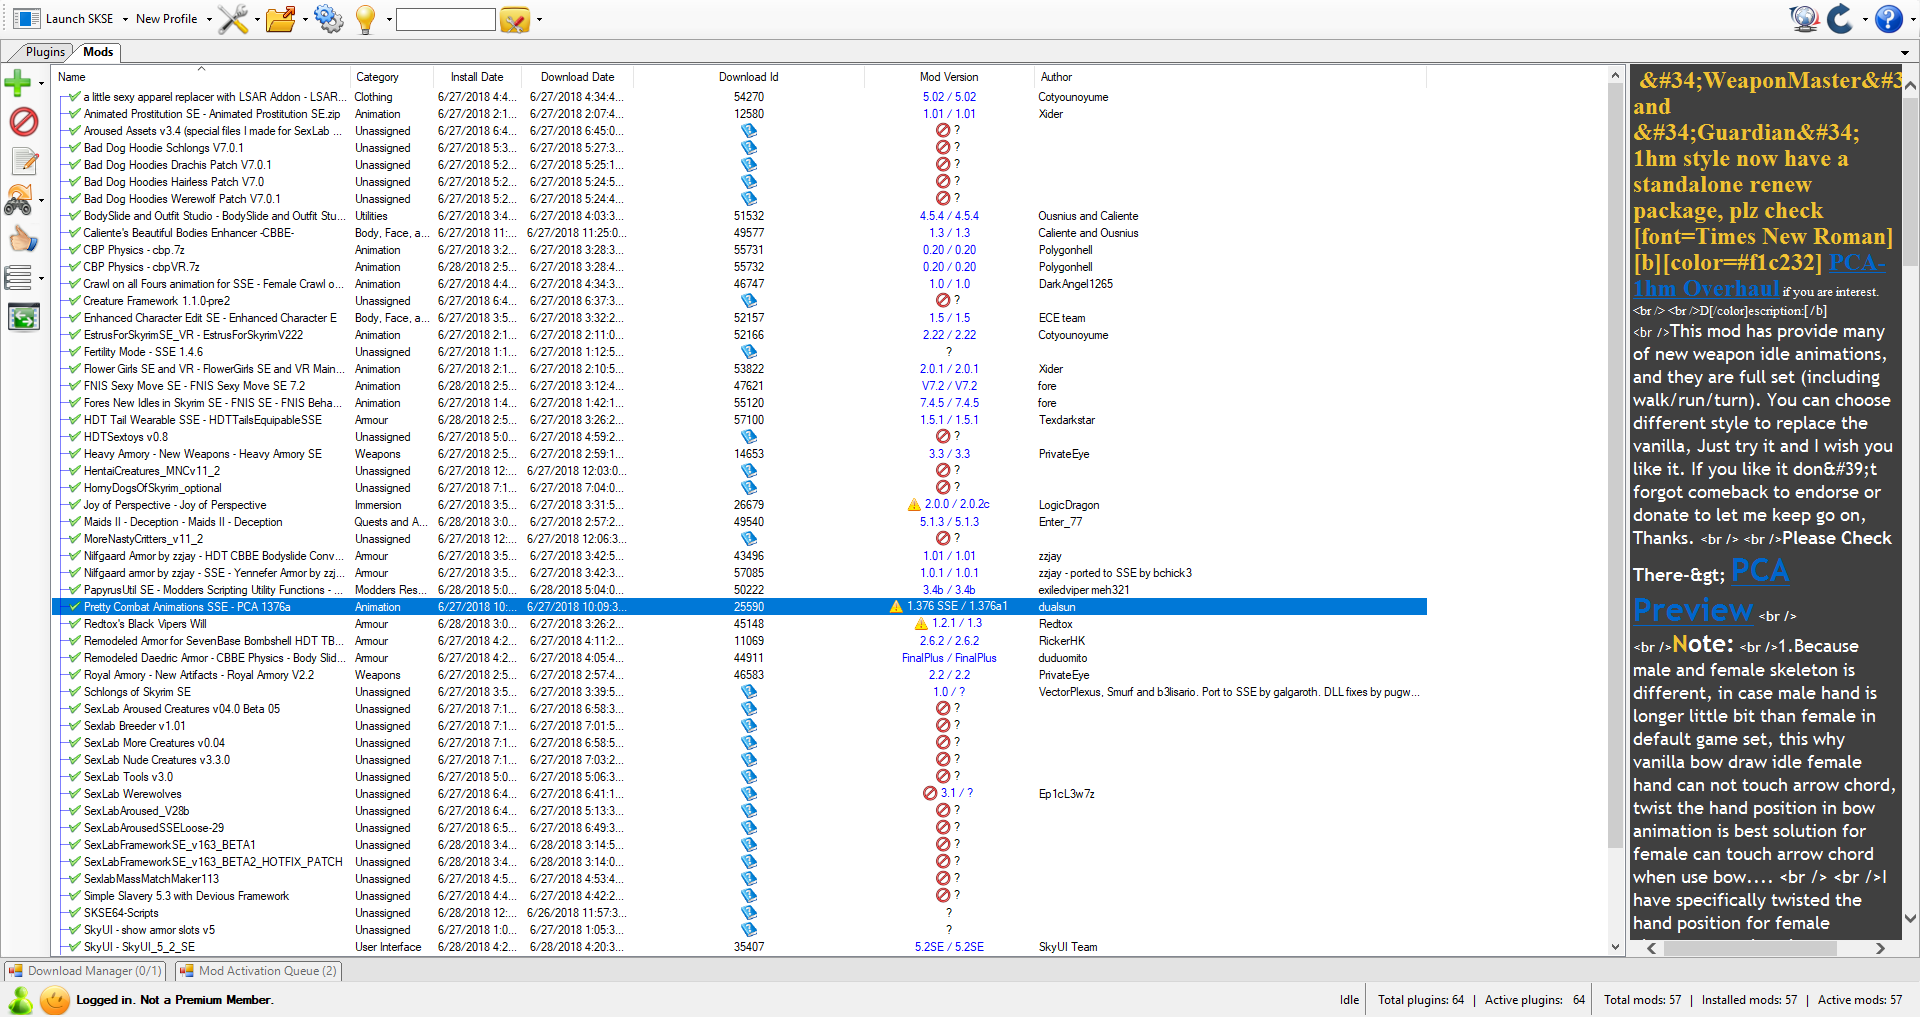Toggle checkmark for CBP Physics - cbp.7z
Screen dimensions: 1920x1017
pyautogui.click(x=74, y=250)
